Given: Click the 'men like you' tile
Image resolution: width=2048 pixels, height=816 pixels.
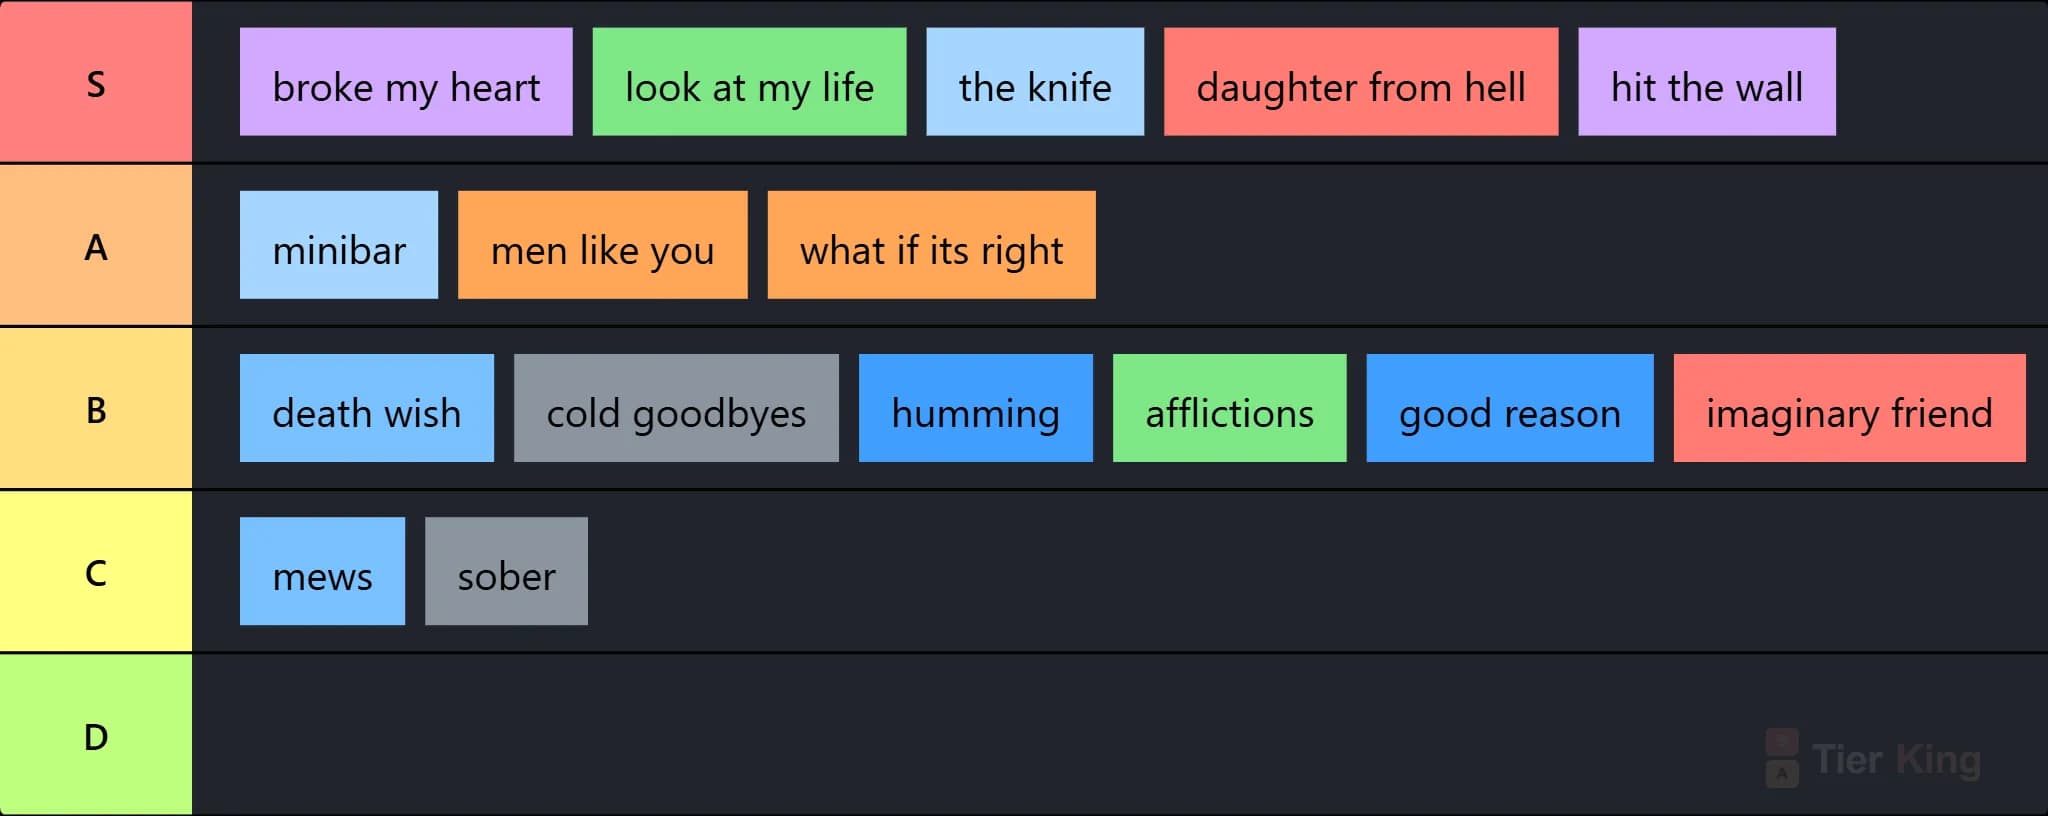Looking at the screenshot, I should click(603, 245).
